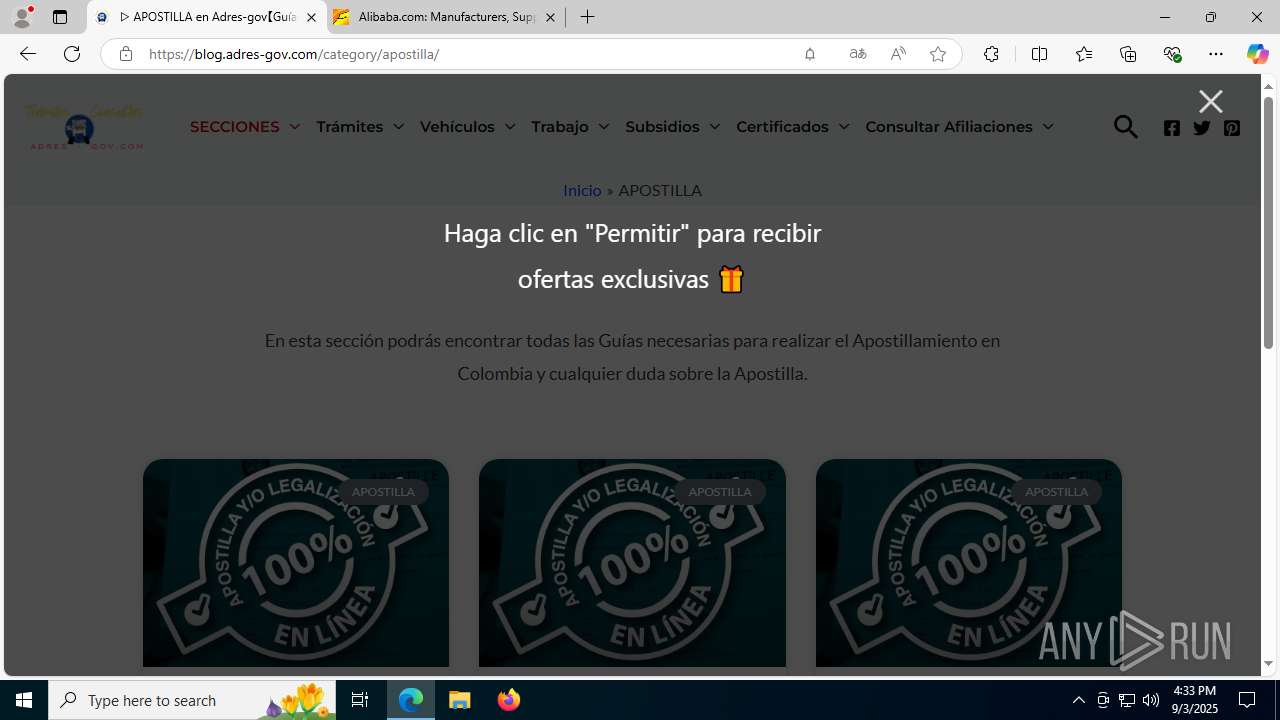Open the second APOSTILLA article thumbnail
This screenshot has height=720, width=1280.
(x=632, y=563)
